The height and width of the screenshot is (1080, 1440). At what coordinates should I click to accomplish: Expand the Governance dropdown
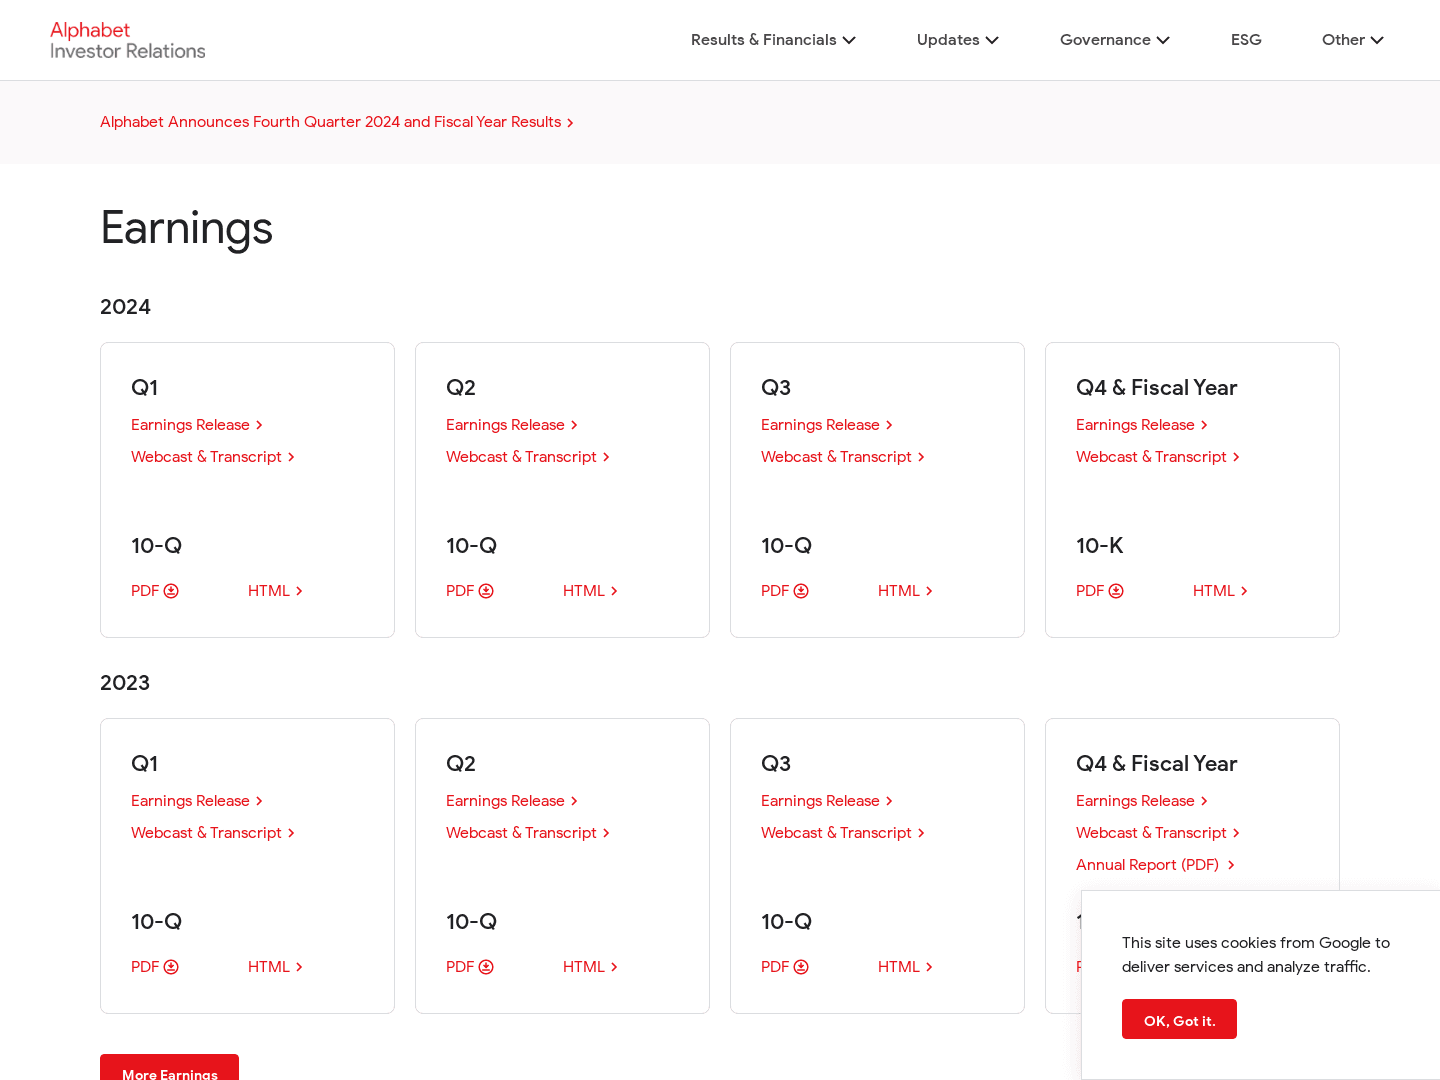pyautogui.click(x=1114, y=40)
